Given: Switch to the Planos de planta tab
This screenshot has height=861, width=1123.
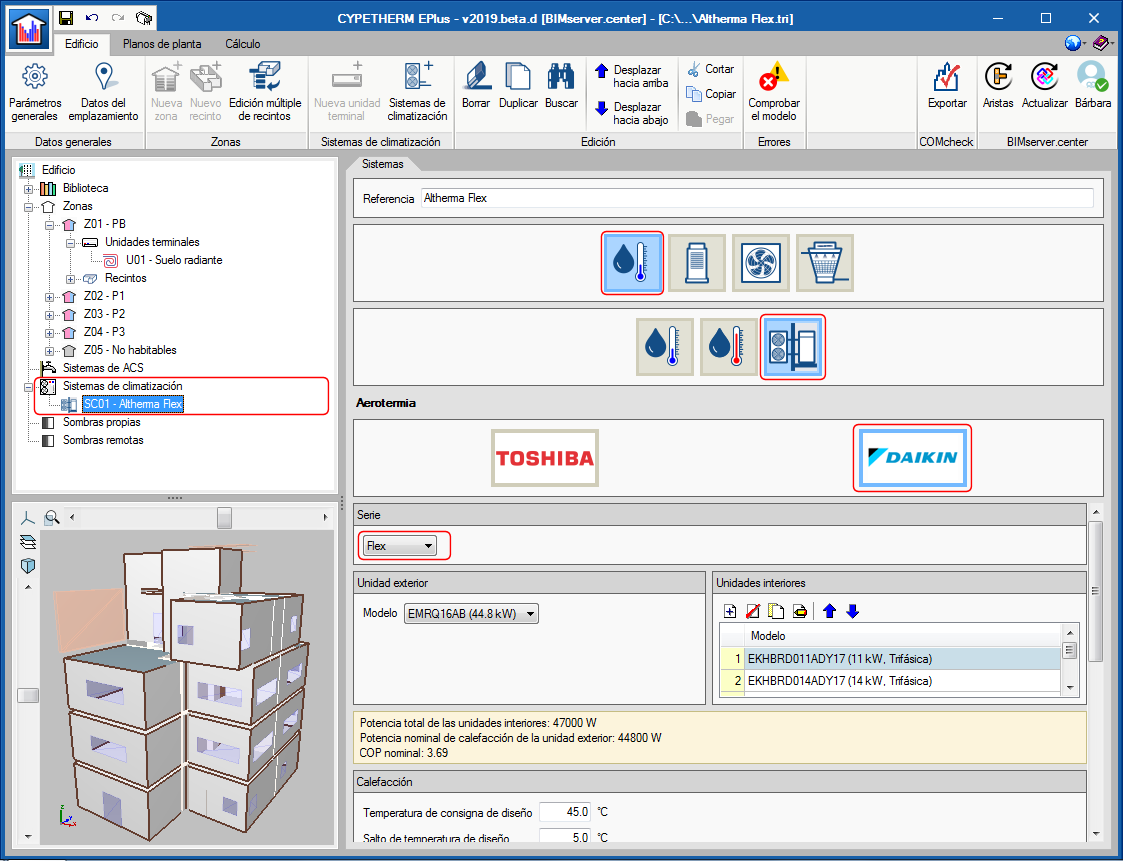Looking at the screenshot, I should (x=162, y=44).
